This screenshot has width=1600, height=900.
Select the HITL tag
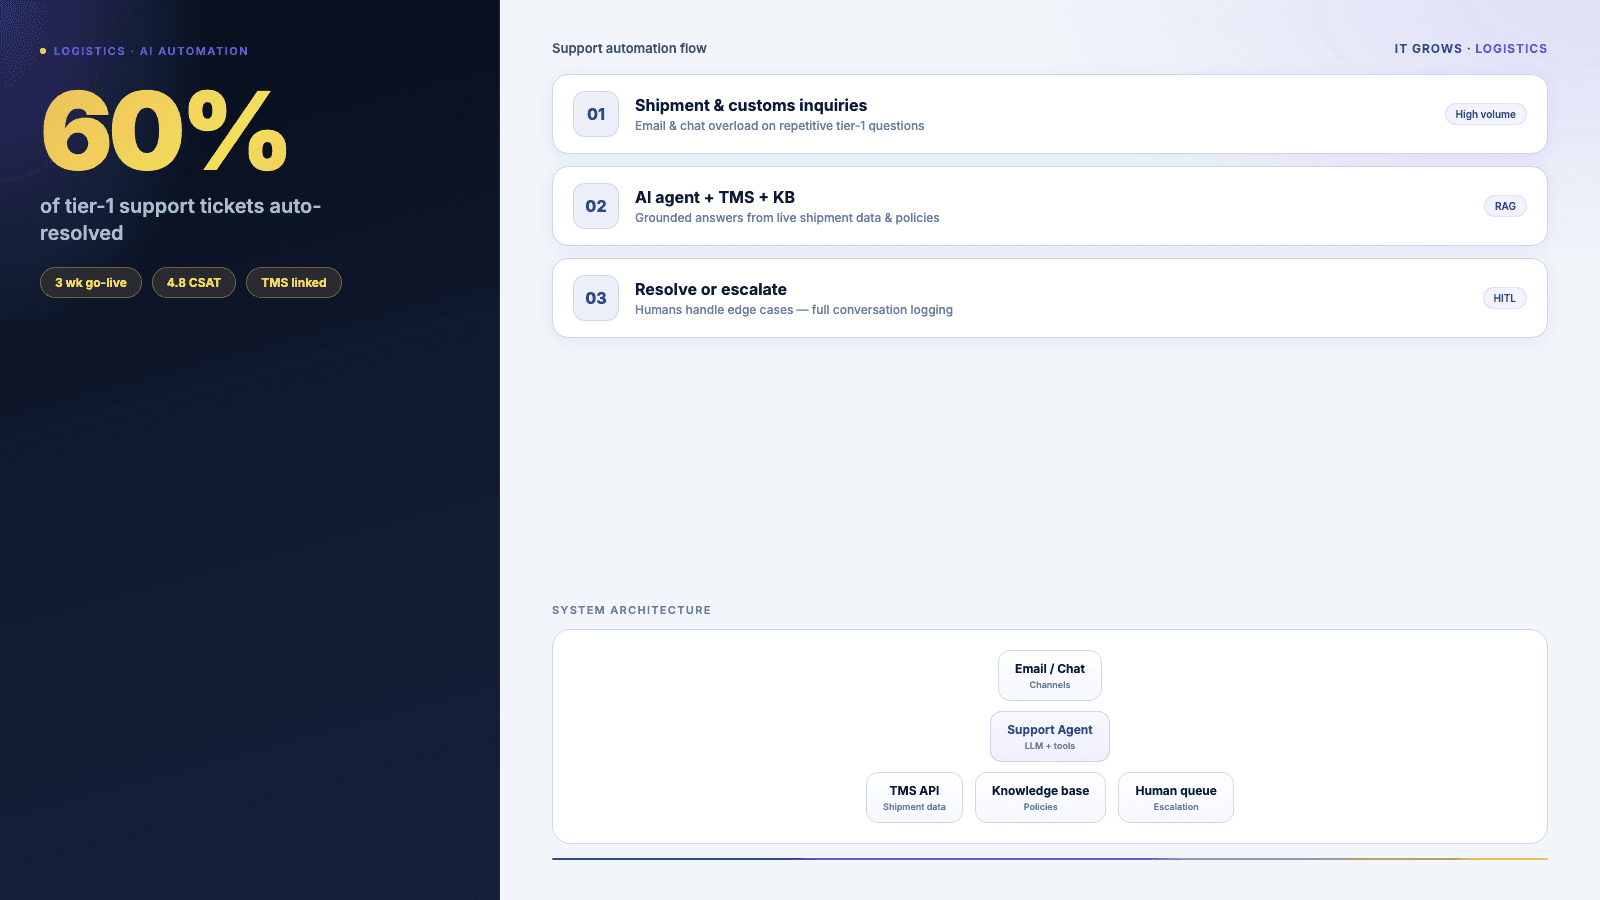click(x=1504, y=298)
